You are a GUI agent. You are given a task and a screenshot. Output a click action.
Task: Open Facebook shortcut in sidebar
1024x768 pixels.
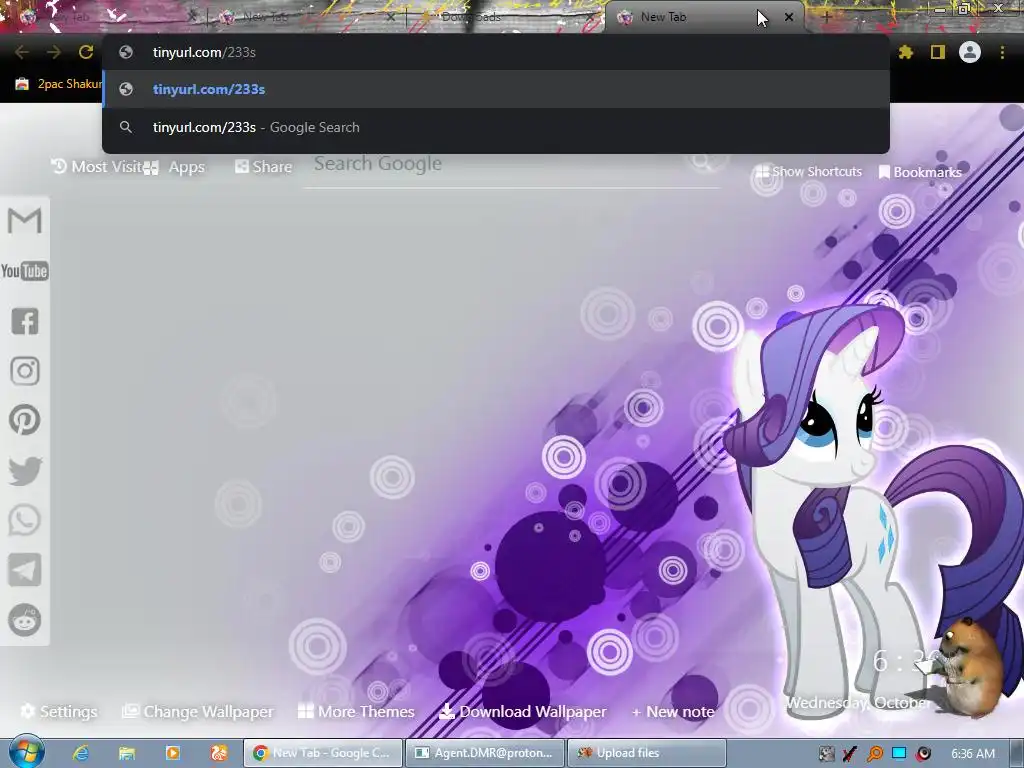pos(25,321)
